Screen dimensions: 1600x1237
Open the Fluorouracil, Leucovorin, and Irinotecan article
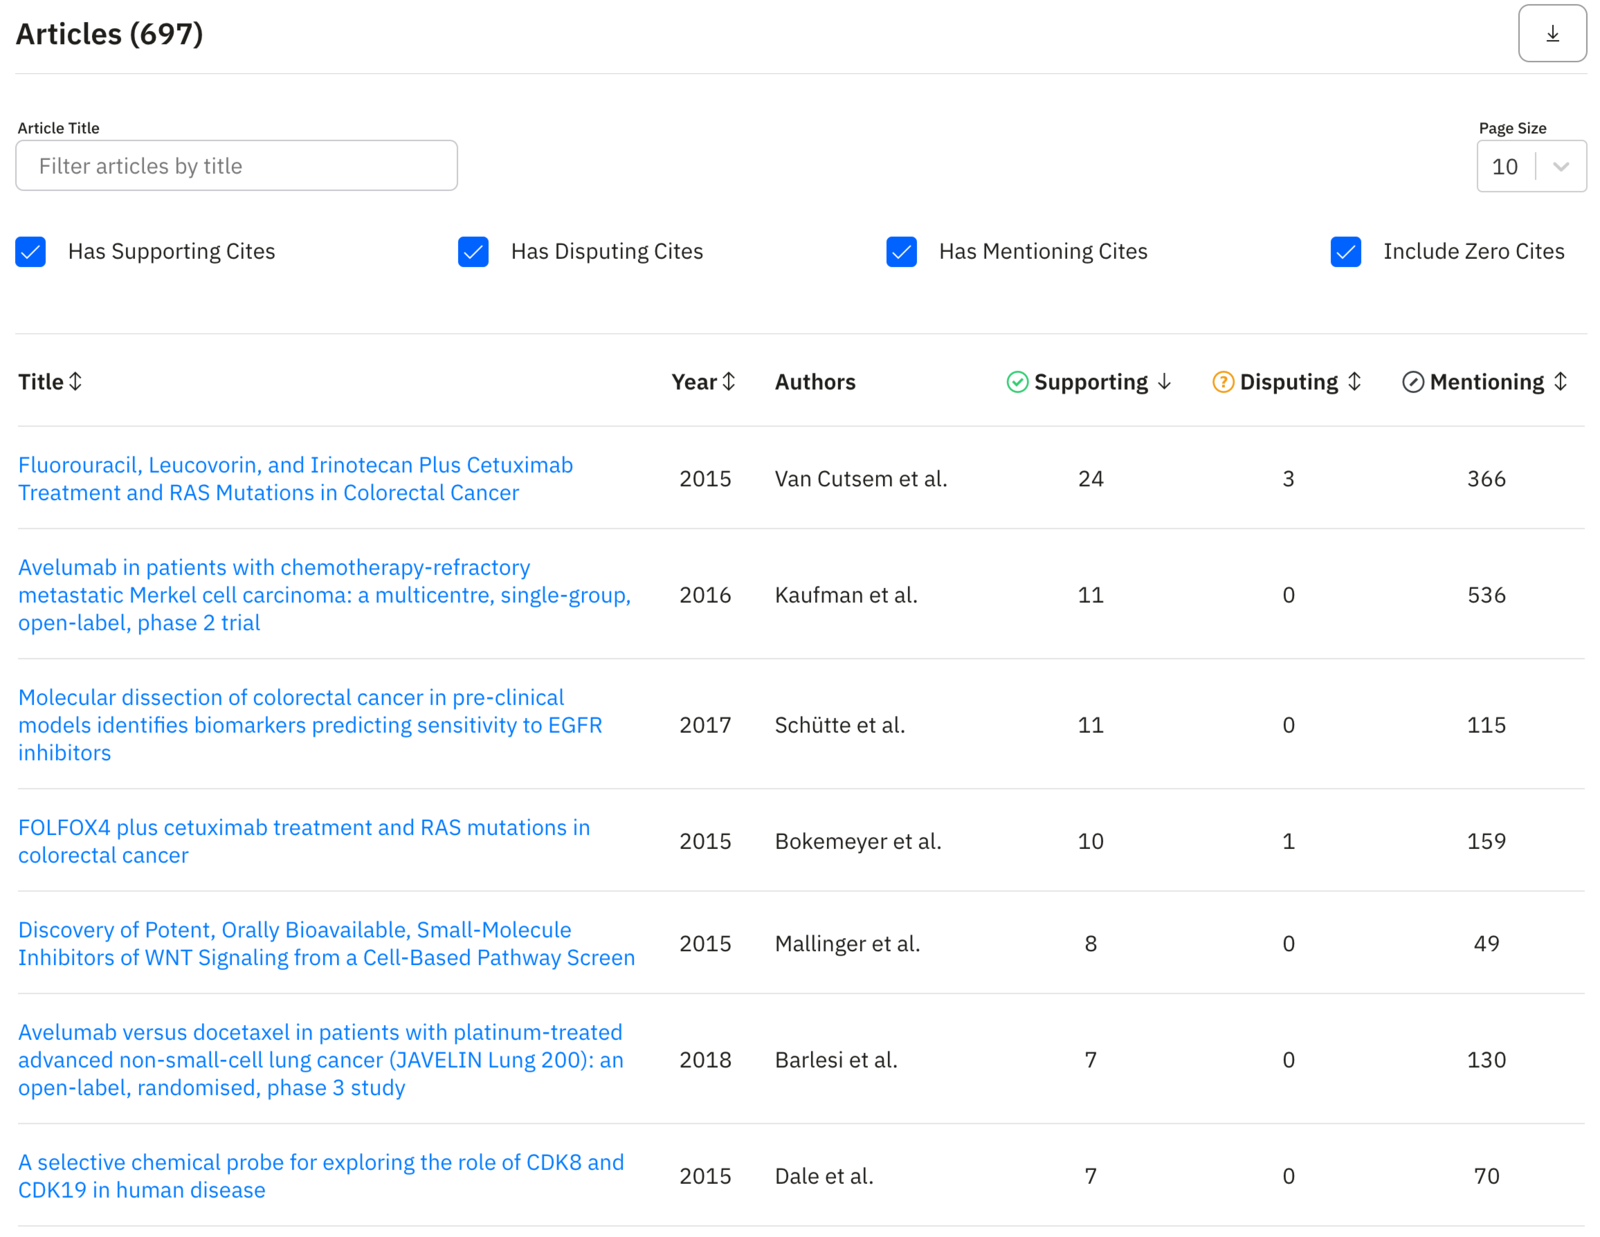295,478
